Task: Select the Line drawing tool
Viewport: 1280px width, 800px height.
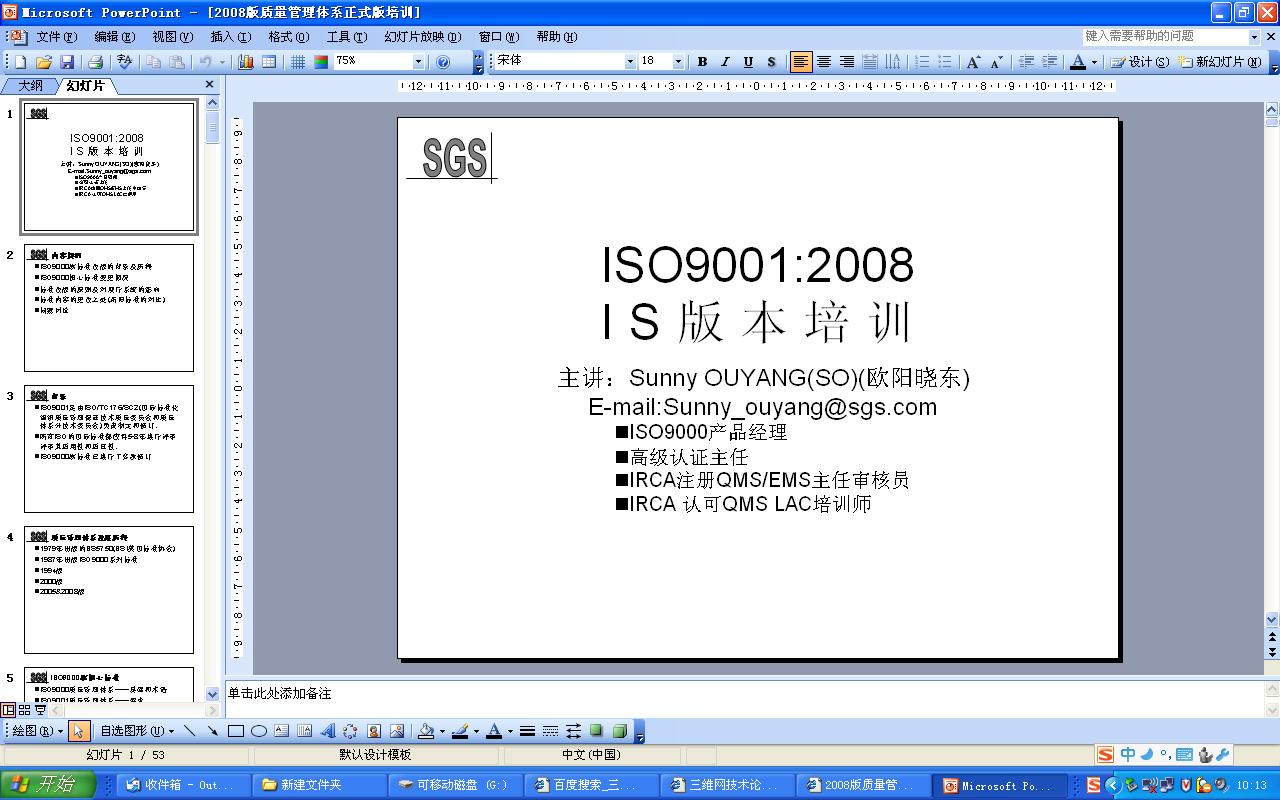Action: point(189,731)
